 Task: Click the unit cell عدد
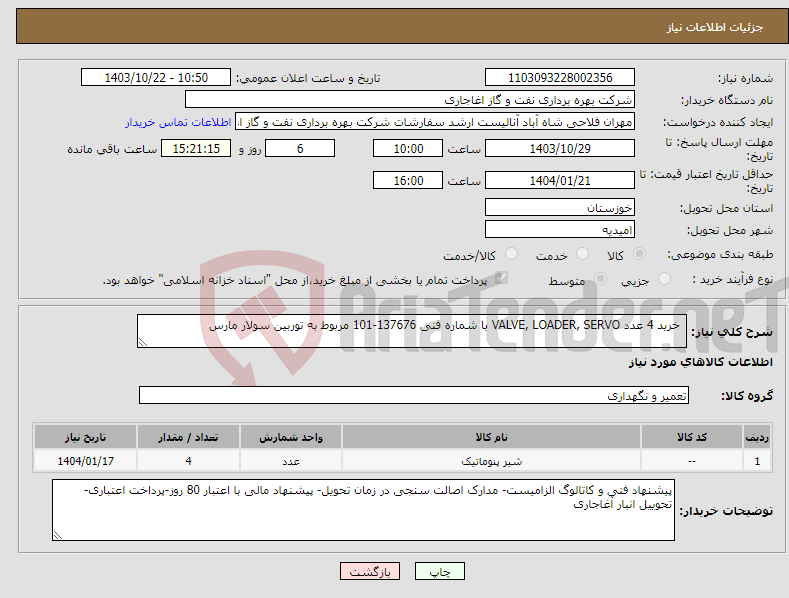pos(291,461)
